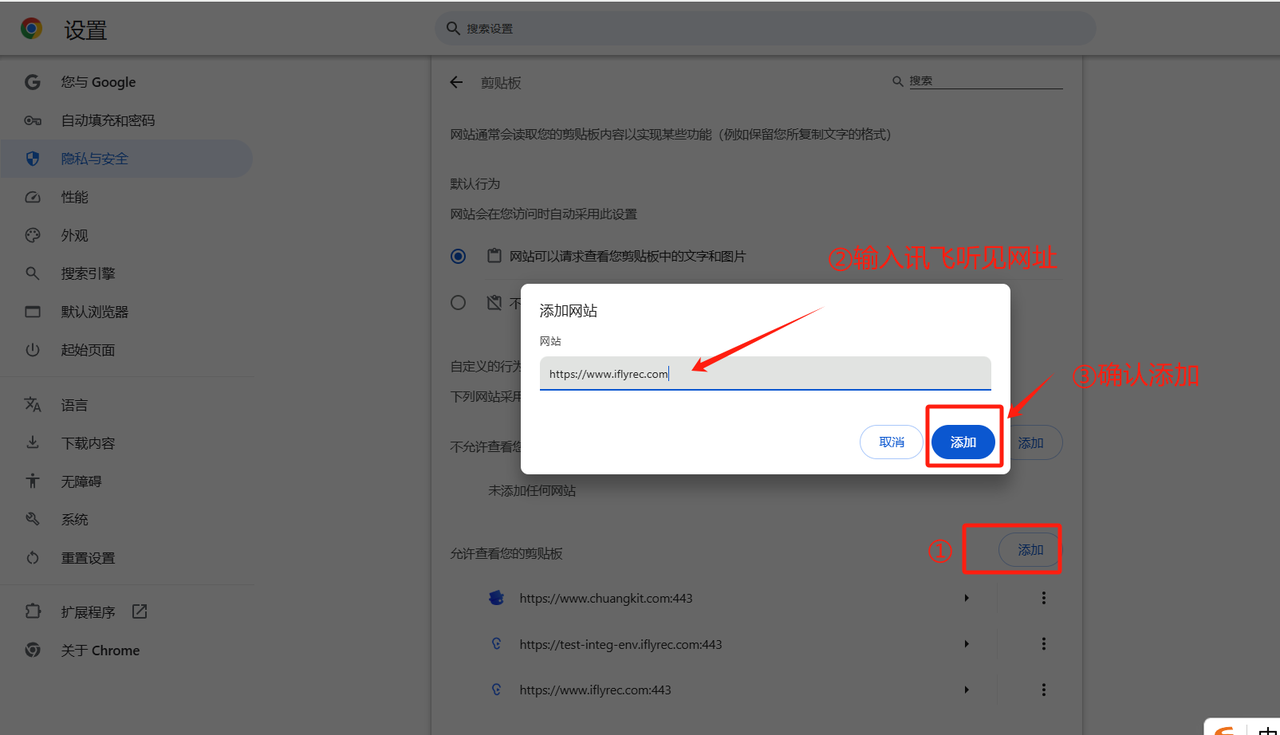The image size is (1280, 735).
Task: Open more actions for test-integ-env.iflyrec.com:443
Action: [1044, 644]
